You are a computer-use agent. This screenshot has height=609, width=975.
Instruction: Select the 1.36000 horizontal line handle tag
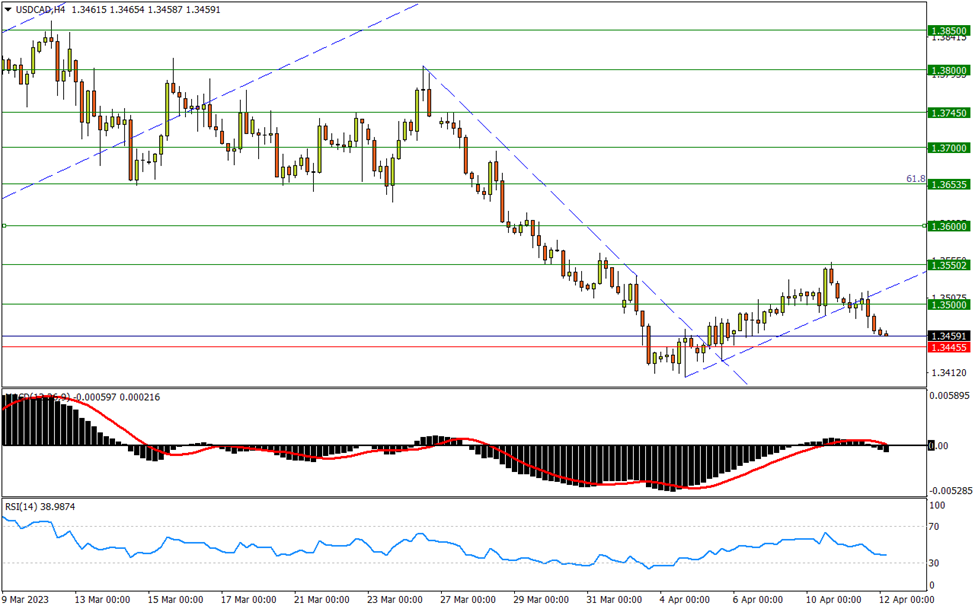(x=948, y=226)
